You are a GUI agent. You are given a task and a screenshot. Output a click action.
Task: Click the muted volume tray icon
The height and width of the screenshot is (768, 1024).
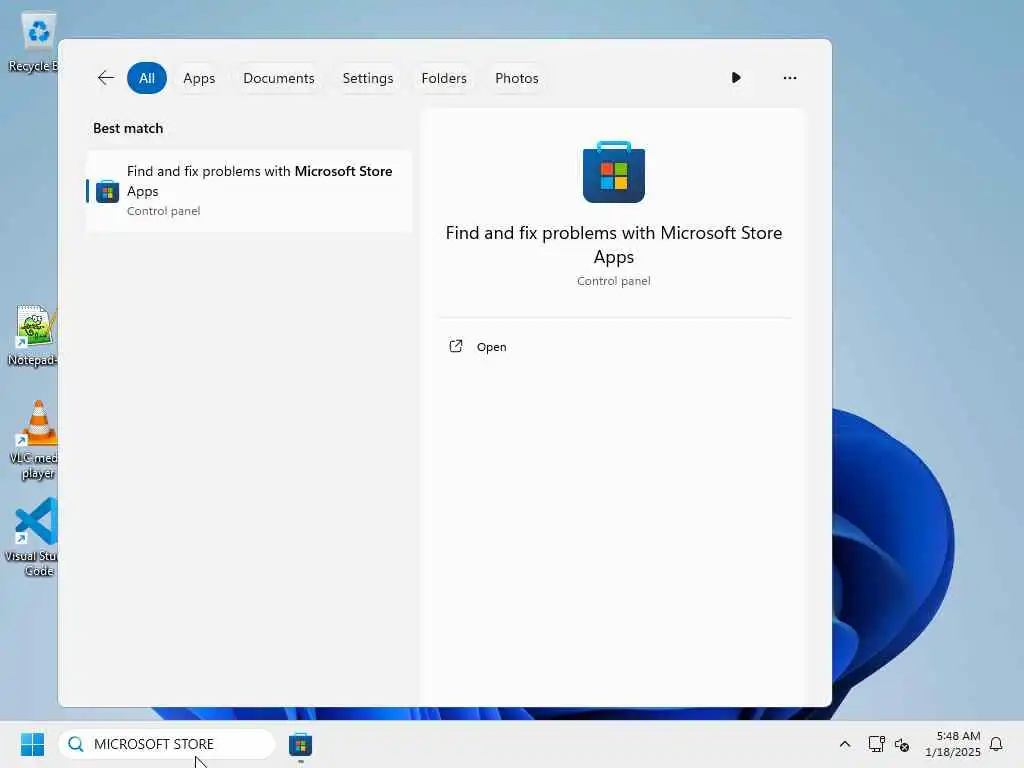[902, 744]
